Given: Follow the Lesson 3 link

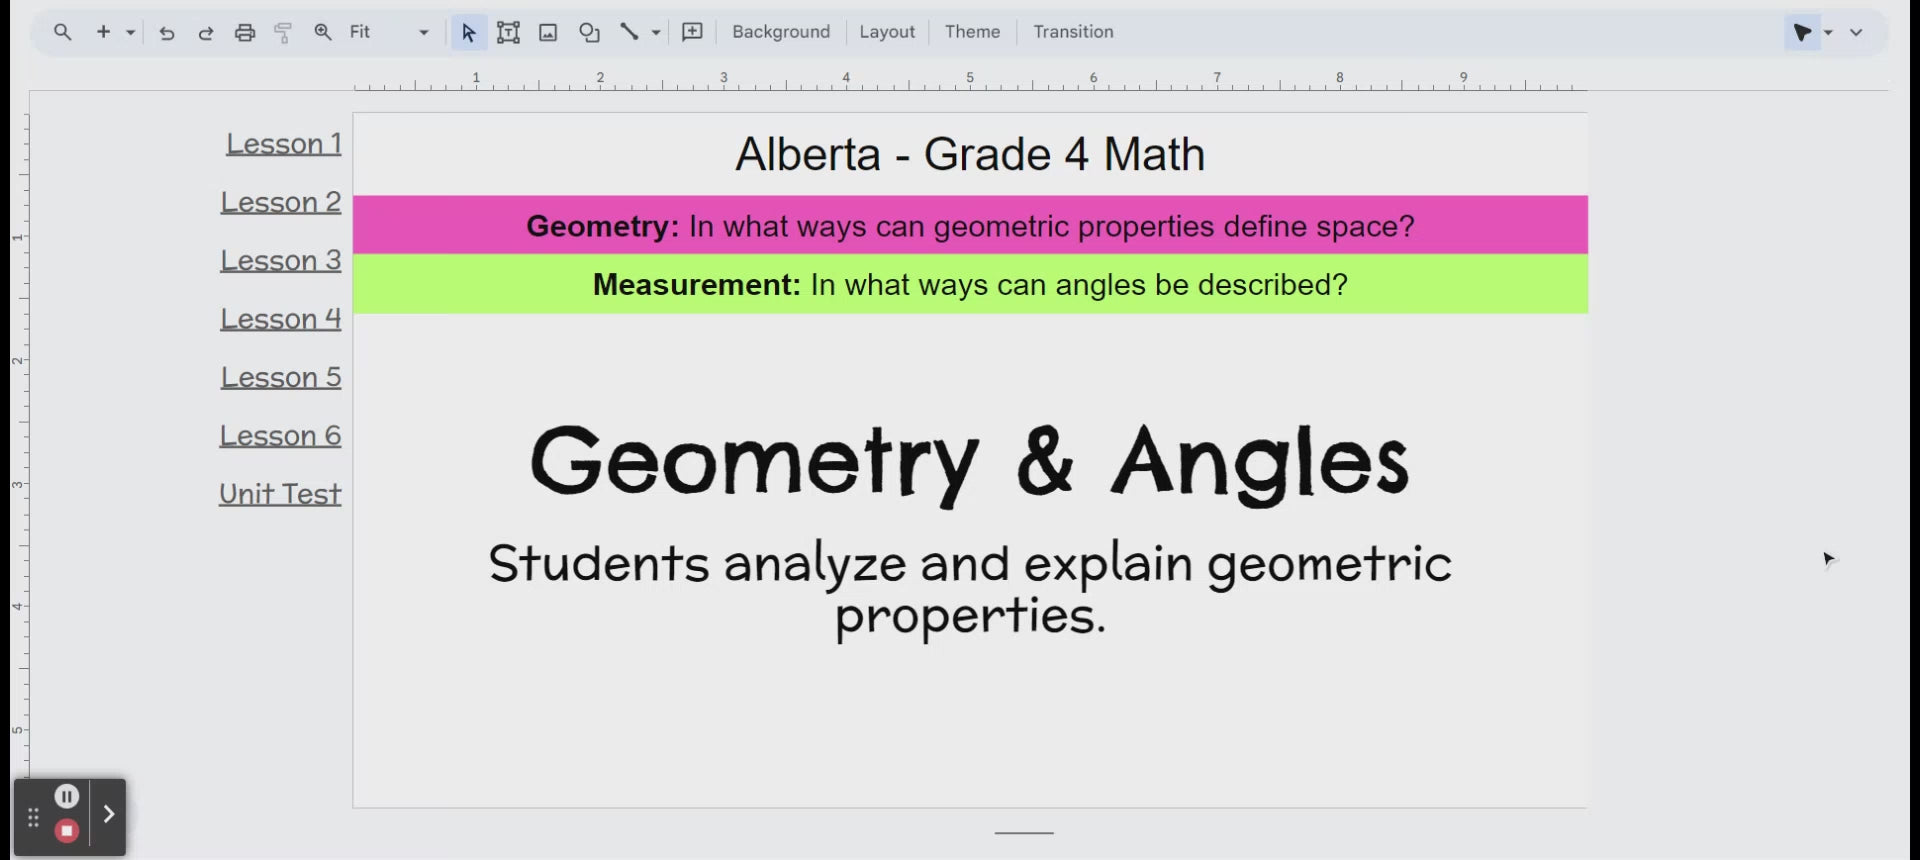Looking at the screenshot, I should 281,261.
